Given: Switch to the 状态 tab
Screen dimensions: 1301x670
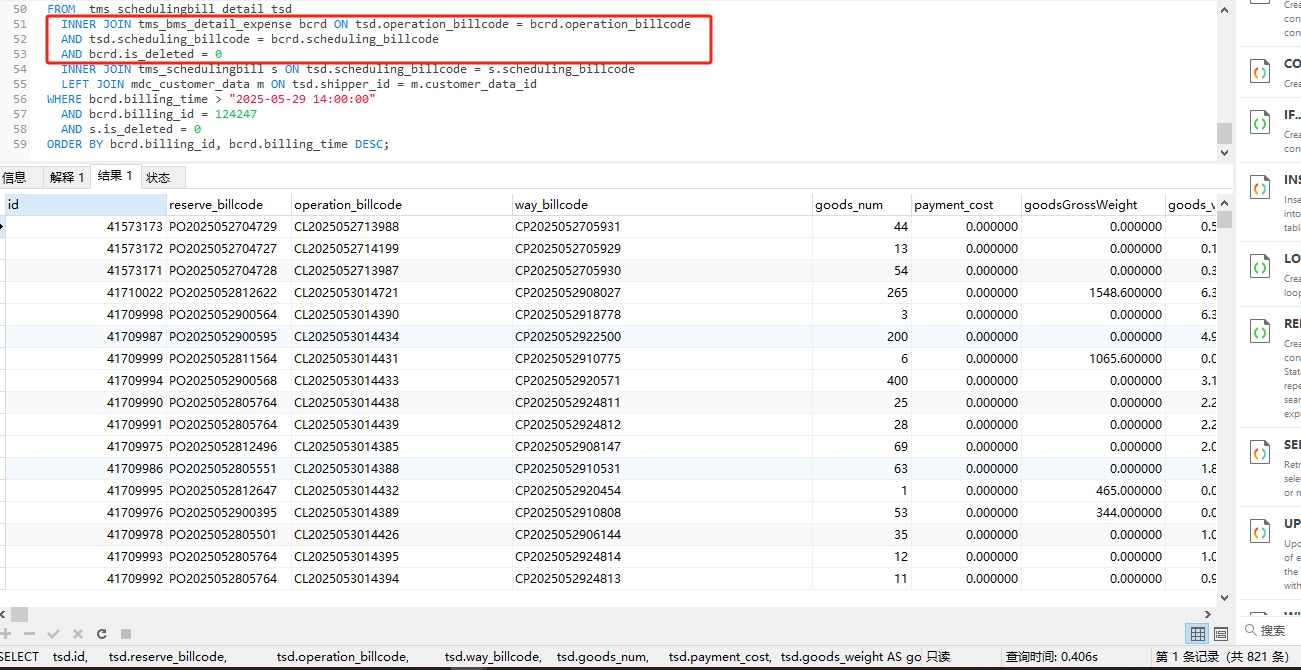Looking at the screenshot, I should [x=158, y=177].
